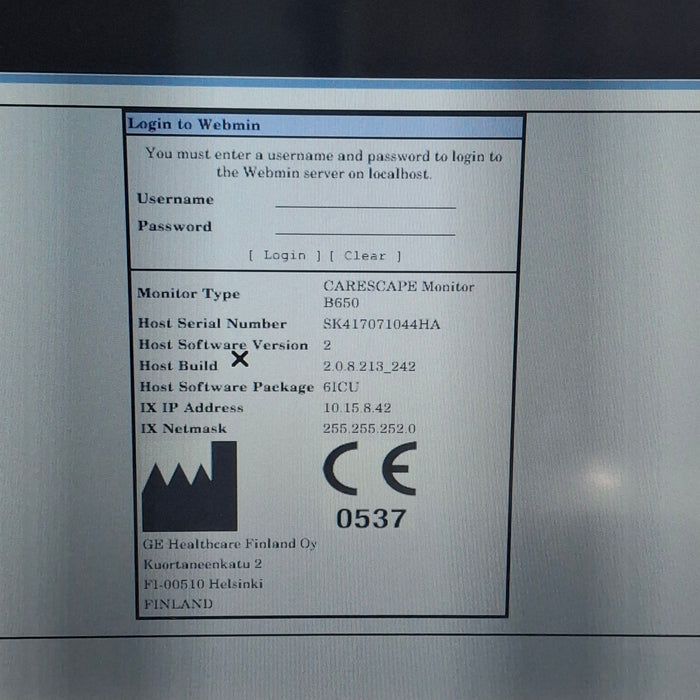Select the Host Serial Number label

tap(212, 324)
